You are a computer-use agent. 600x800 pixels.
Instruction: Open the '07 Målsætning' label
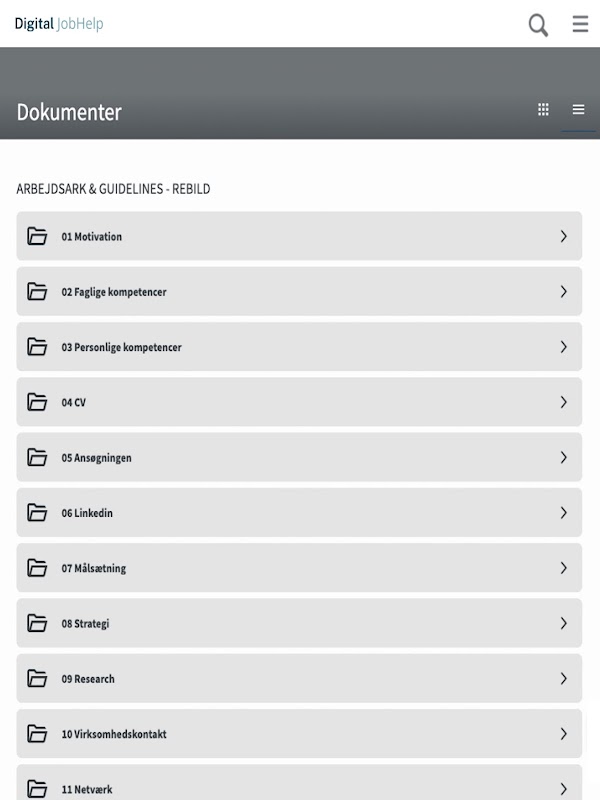pyautogui.click(x=93, y=568)
